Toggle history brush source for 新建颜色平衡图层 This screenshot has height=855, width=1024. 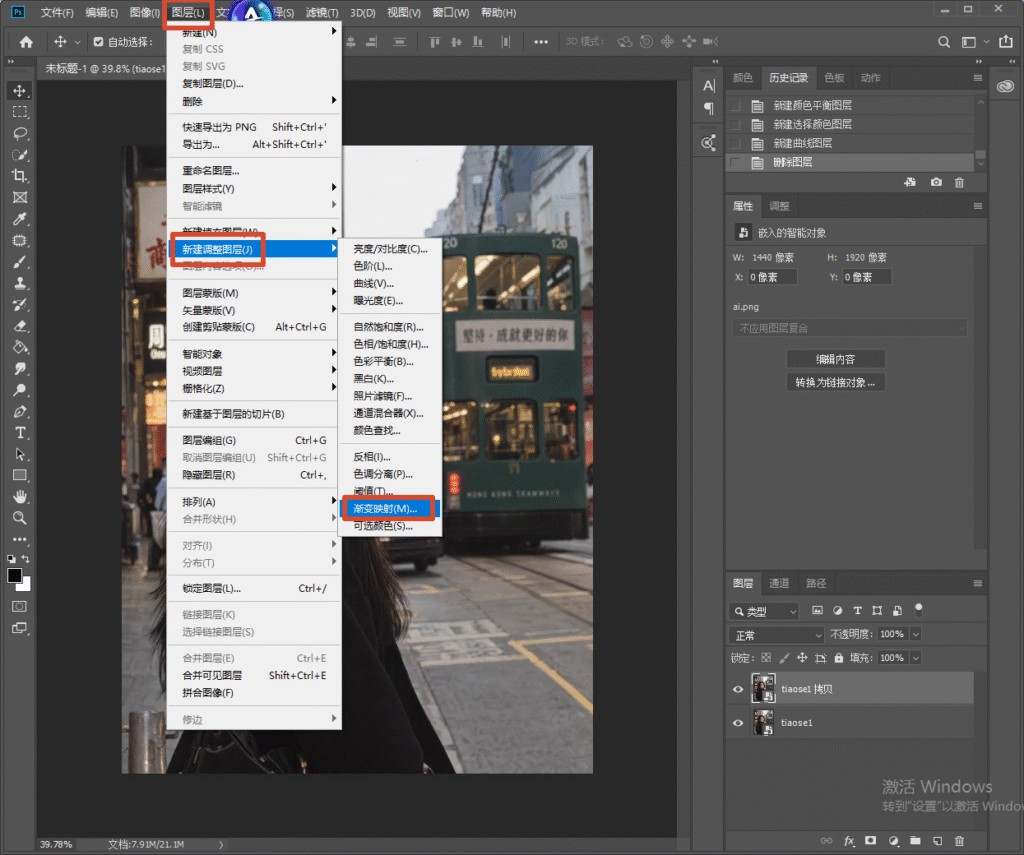click(735, 105)
